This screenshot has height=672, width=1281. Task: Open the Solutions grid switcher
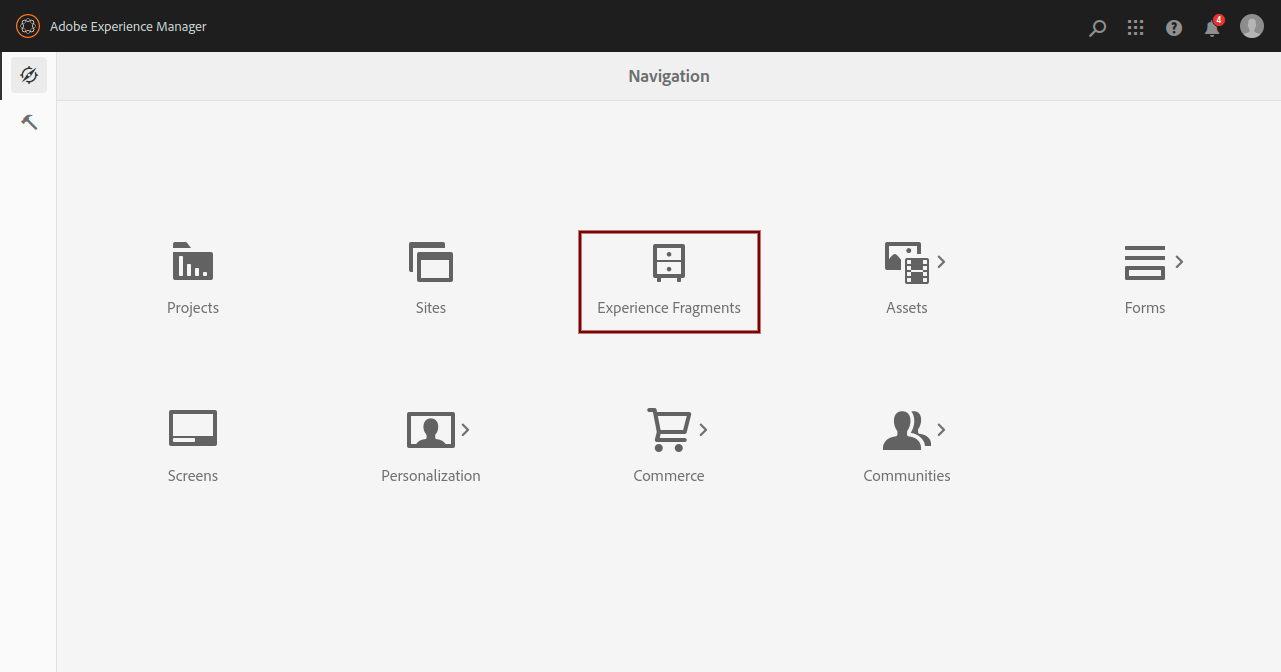click(x=1135, y=27)
